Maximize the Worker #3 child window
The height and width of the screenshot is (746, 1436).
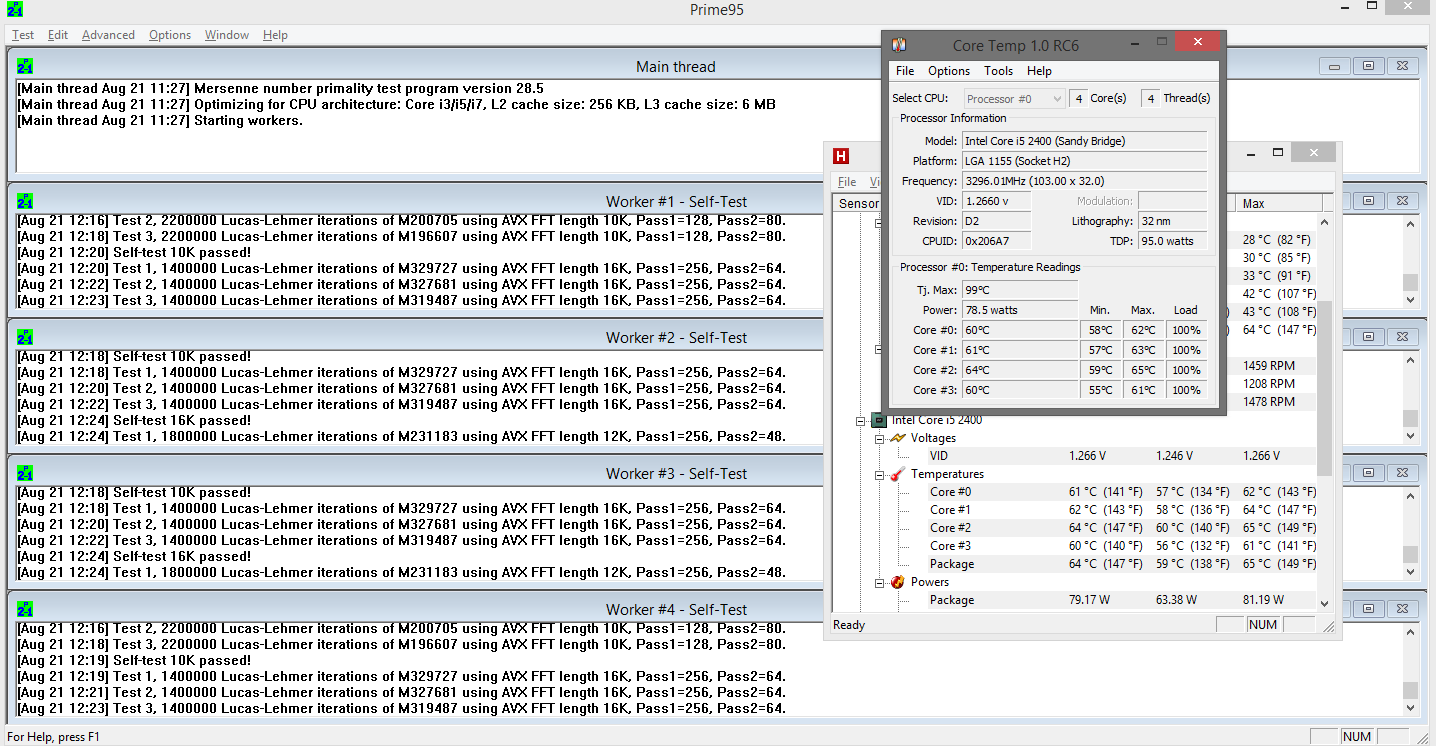(1368, 474)
